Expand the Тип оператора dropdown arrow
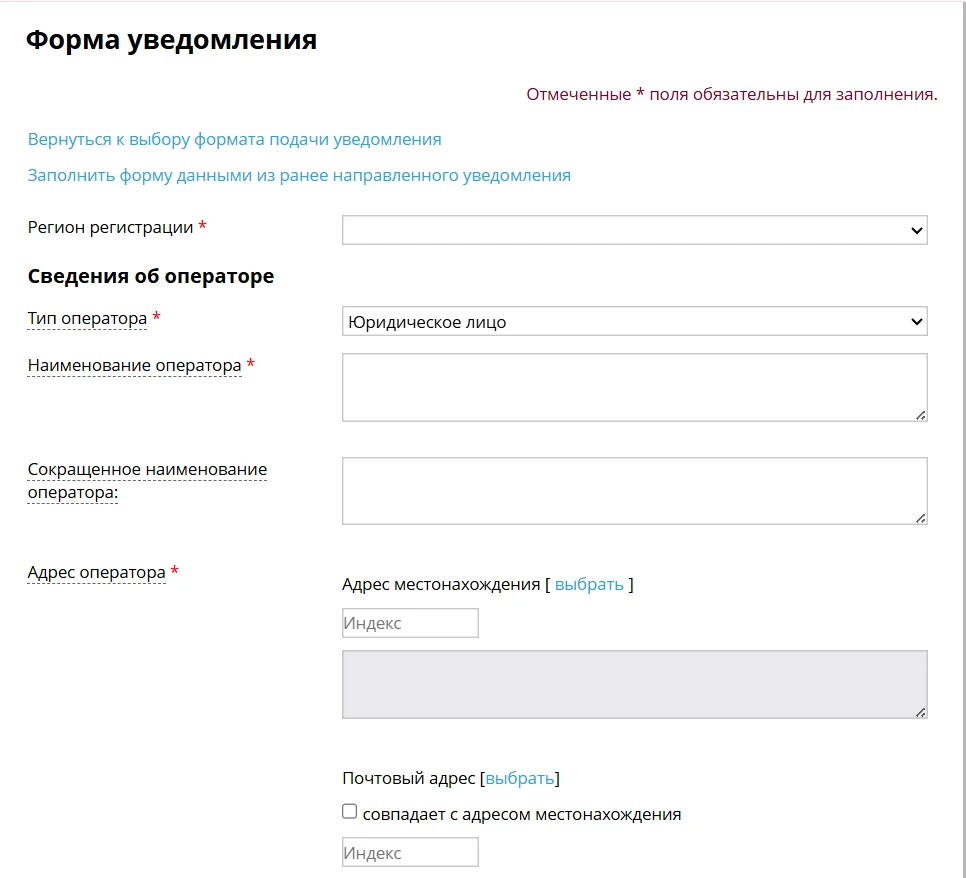The height and width of the screenshot is (878, 966). pos(916,322)
